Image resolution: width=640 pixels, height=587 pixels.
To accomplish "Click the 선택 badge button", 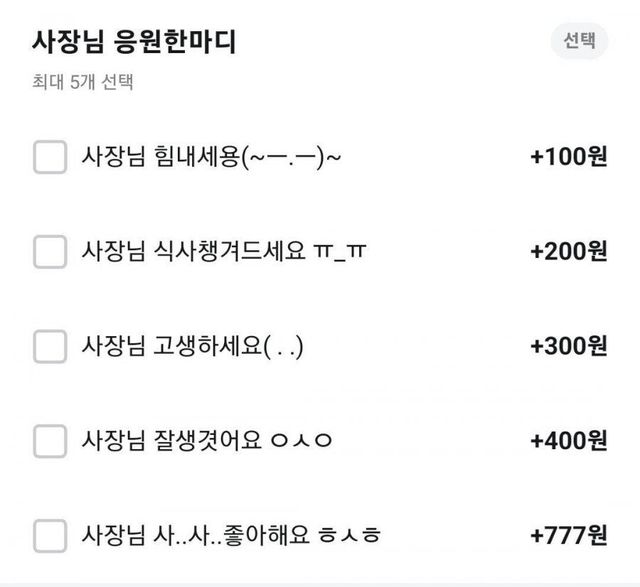I will click(x=579, y=41).
